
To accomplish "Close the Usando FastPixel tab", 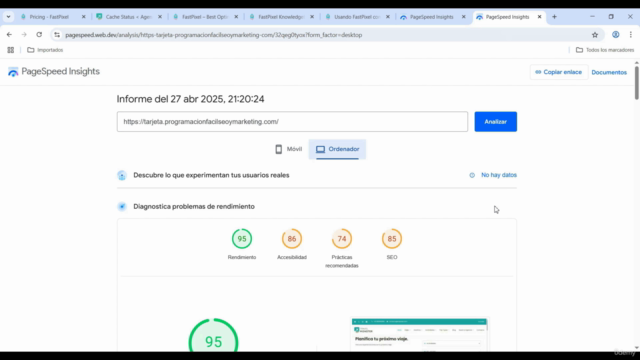I will pyautogui.click(x=388, y=17).
